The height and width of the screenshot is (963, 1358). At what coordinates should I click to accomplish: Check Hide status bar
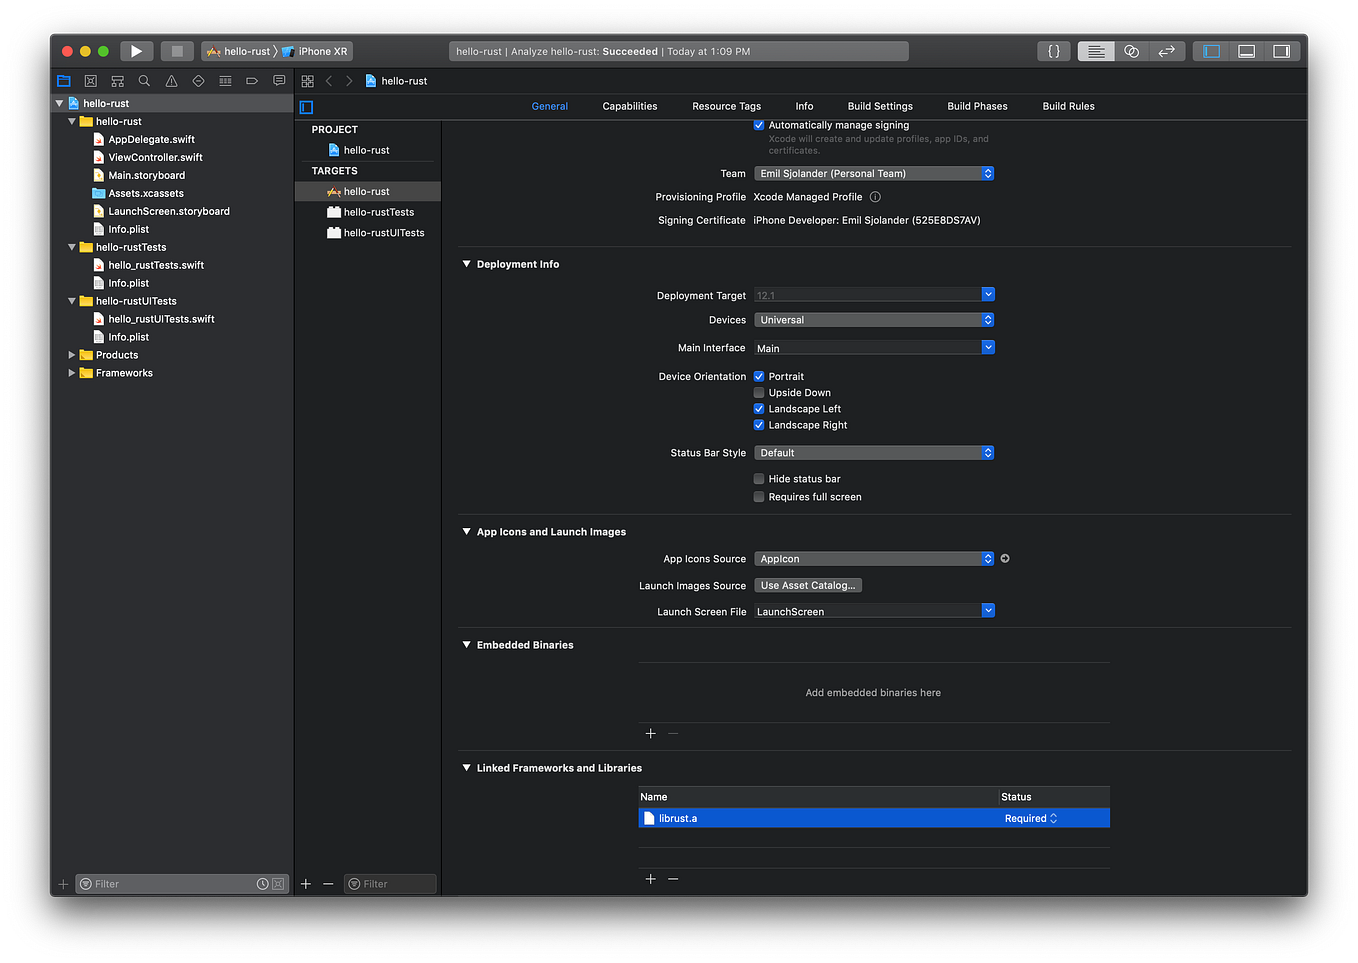click(759, 479)
